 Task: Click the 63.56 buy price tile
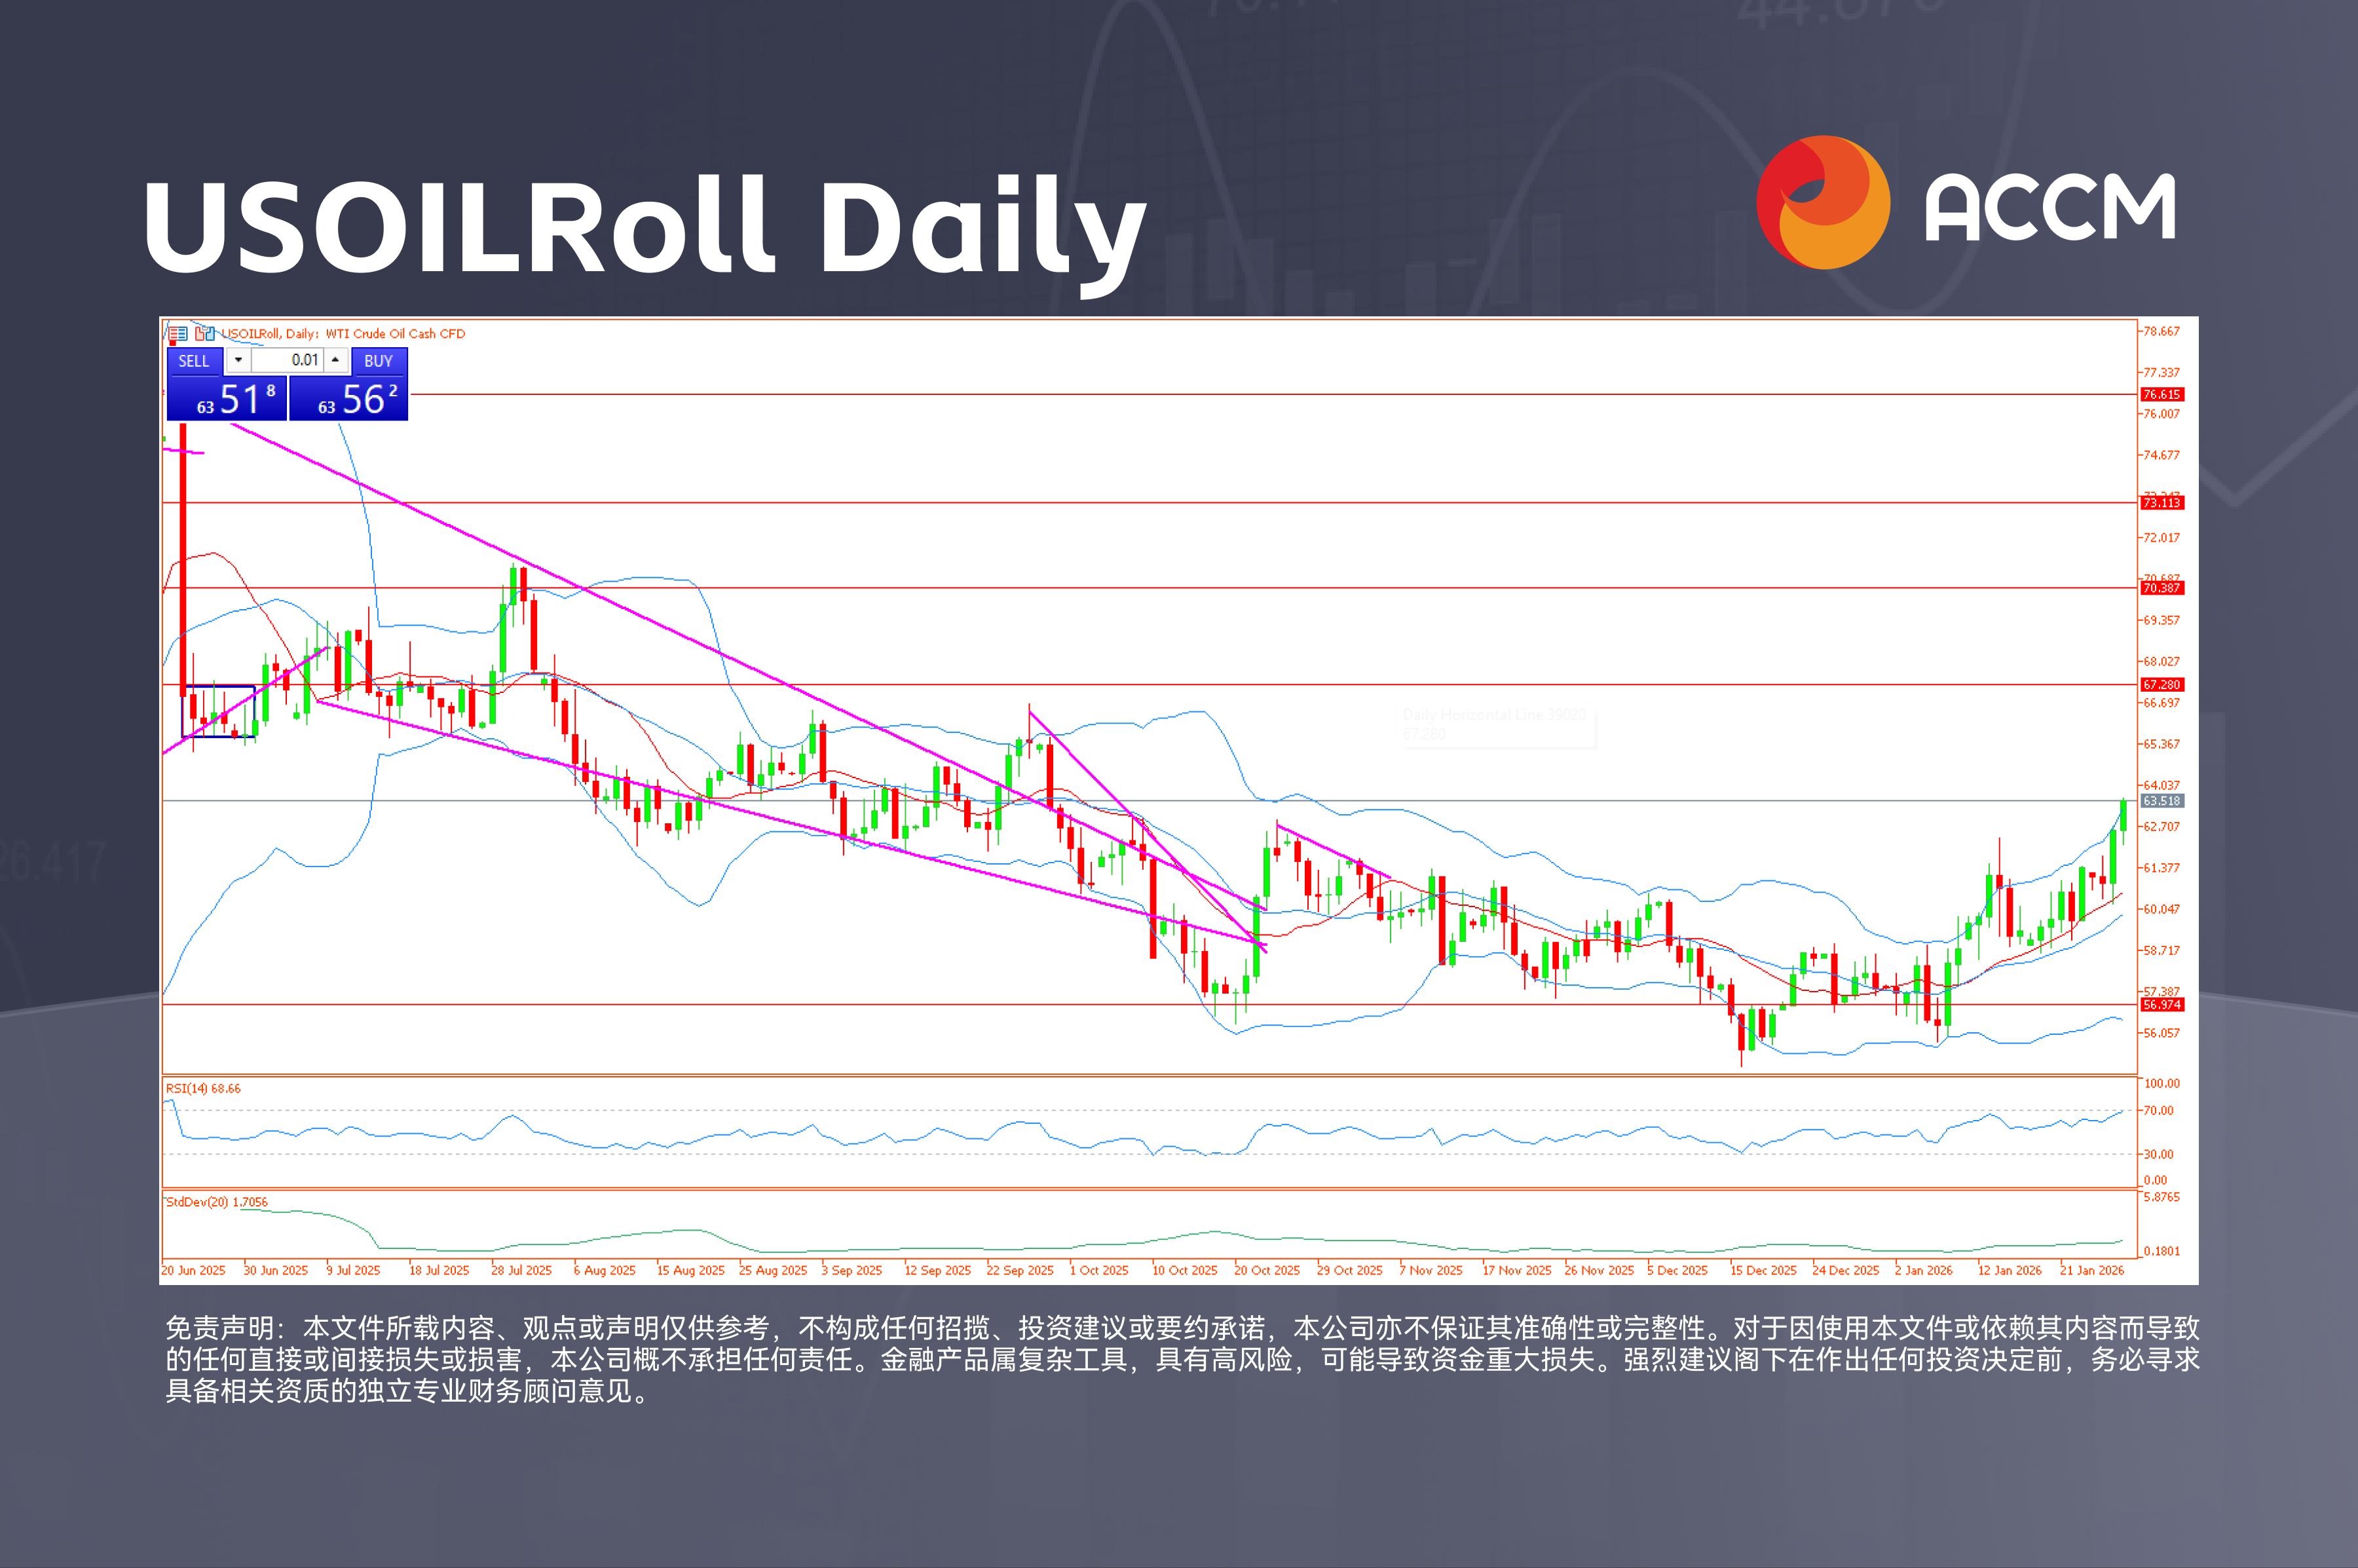coord(349,398)
